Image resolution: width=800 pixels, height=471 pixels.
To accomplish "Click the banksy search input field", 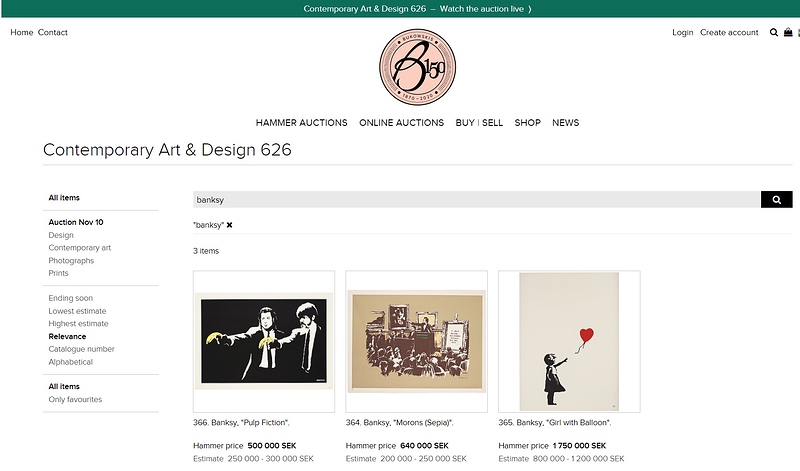I will coord(476,200).
